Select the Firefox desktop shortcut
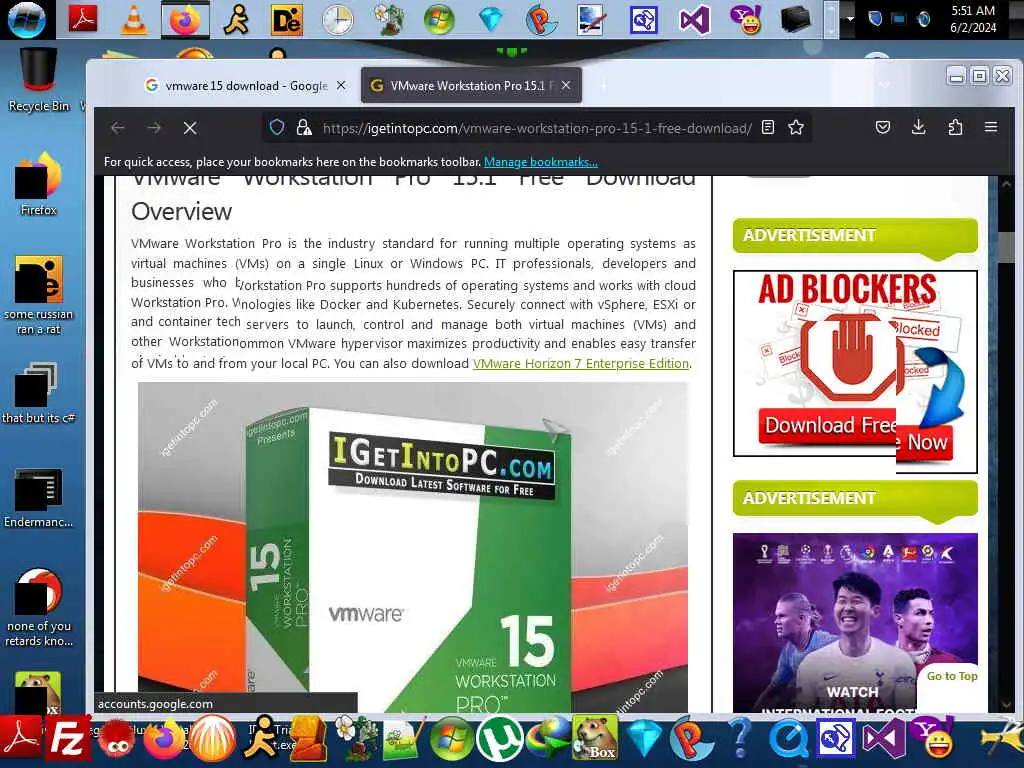This screenshot has width=1024, height=768. point(39,184)
